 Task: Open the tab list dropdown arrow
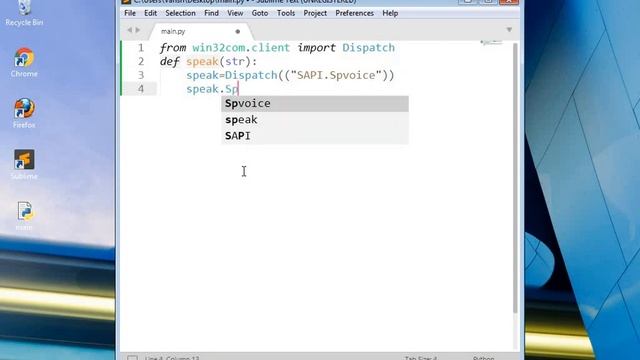coord(509,30)
